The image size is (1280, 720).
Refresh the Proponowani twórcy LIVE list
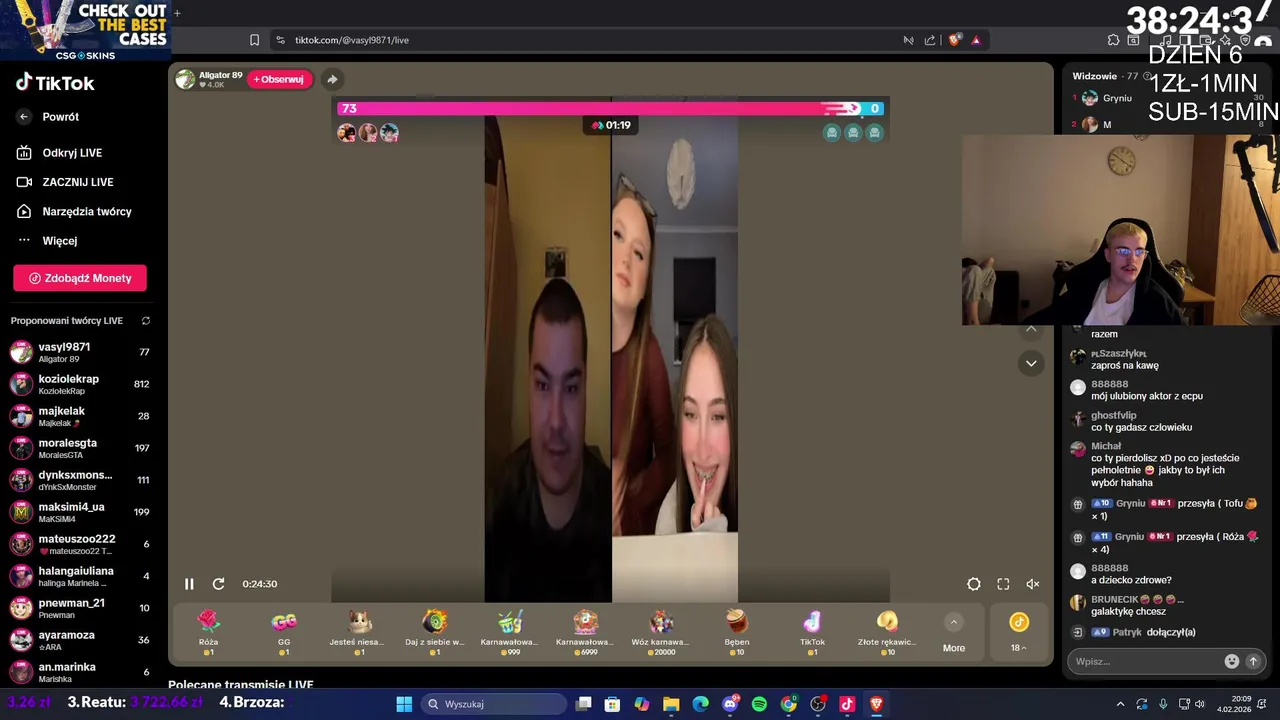point(146,321)
